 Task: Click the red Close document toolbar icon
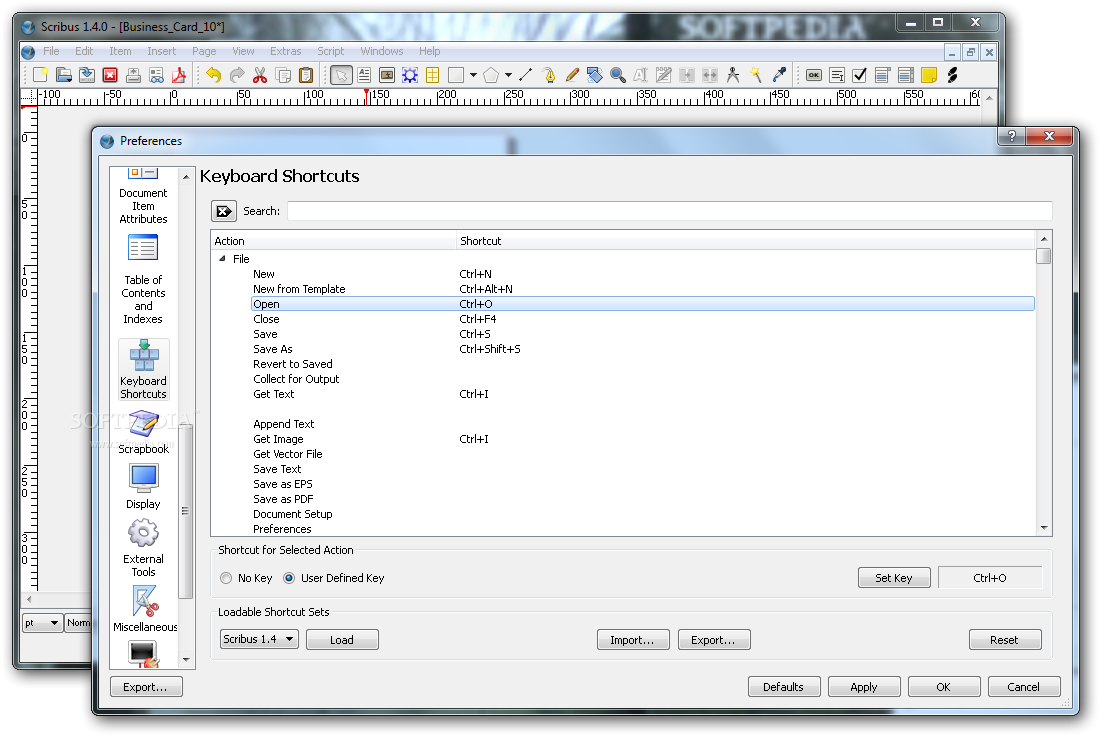click(x=110, y=75)
